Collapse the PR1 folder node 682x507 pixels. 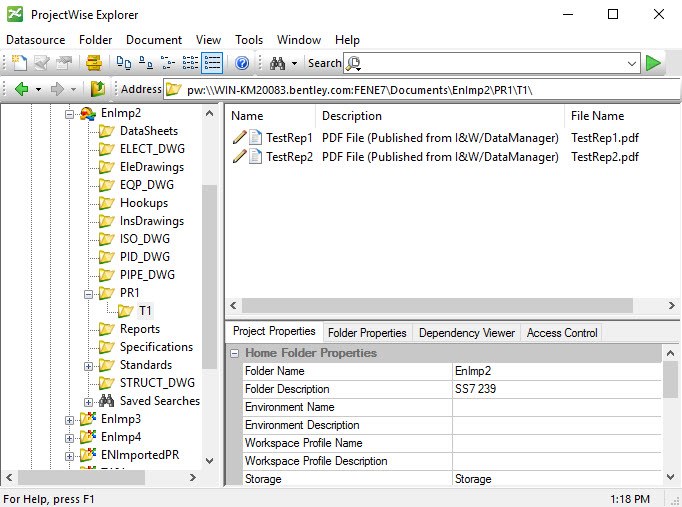point(88,294)
